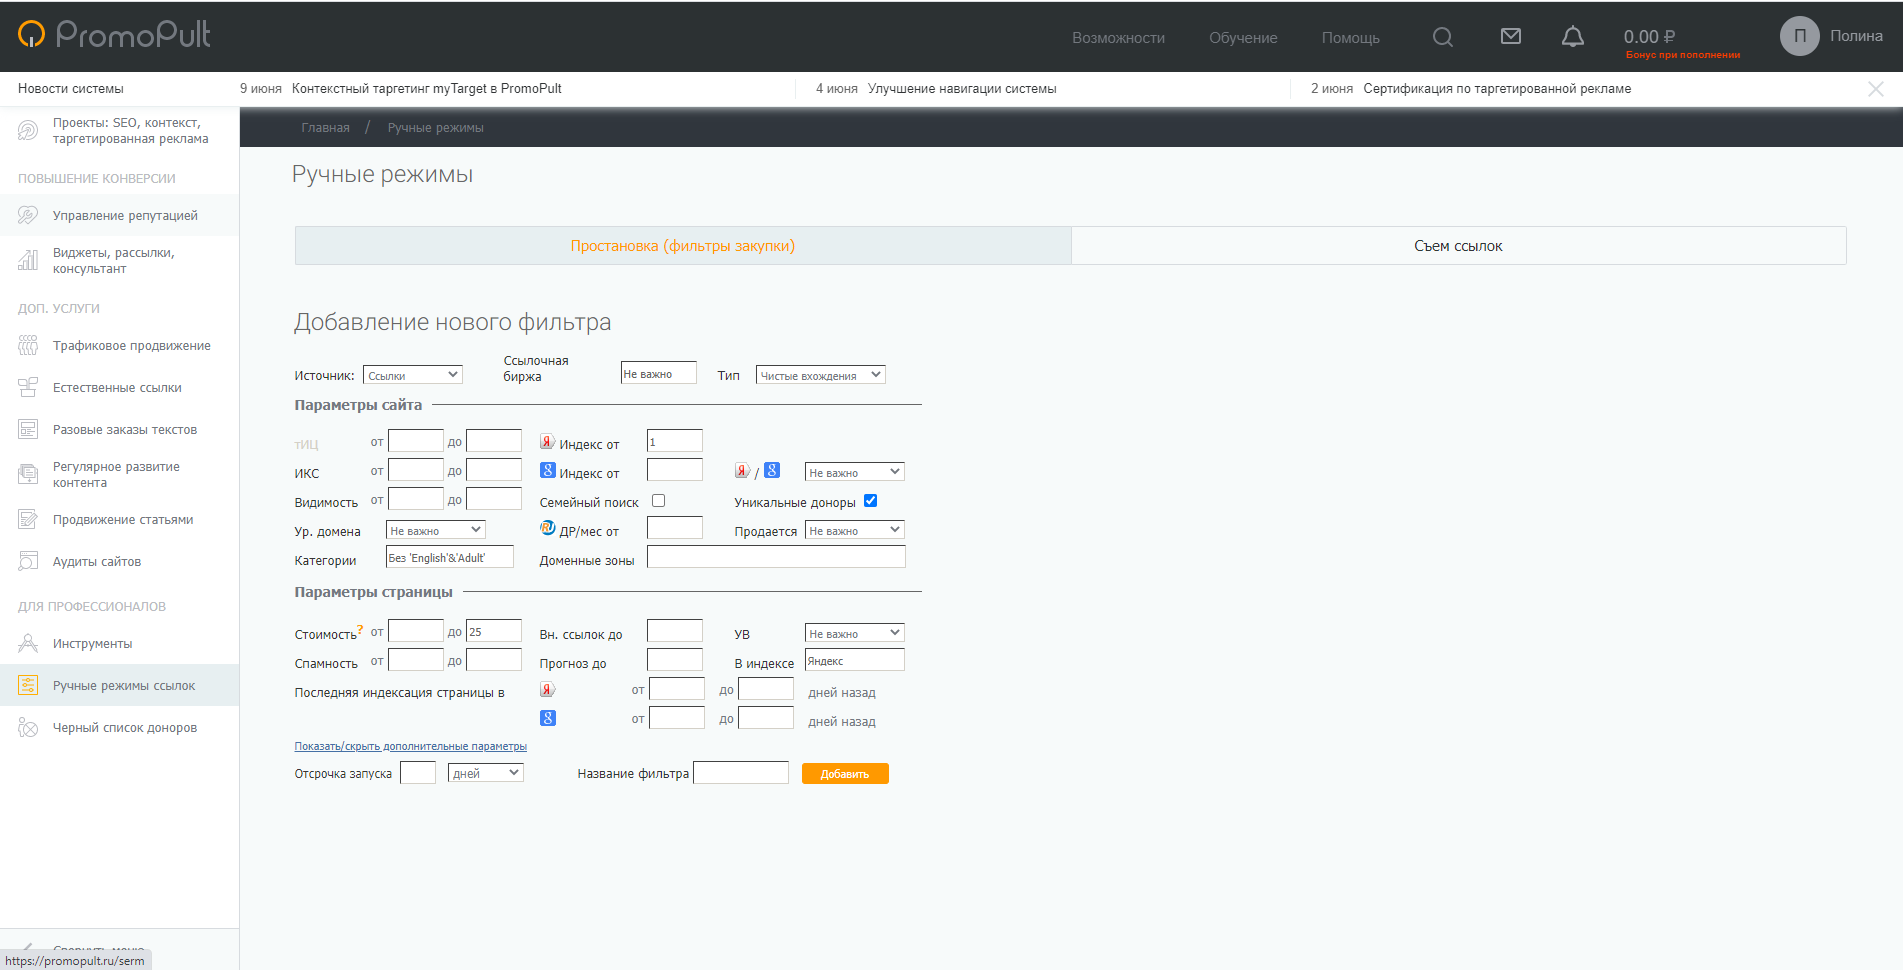Click the question mark next to Стоимость
The width and height of the screenshot is (1903, 970).
360,630
